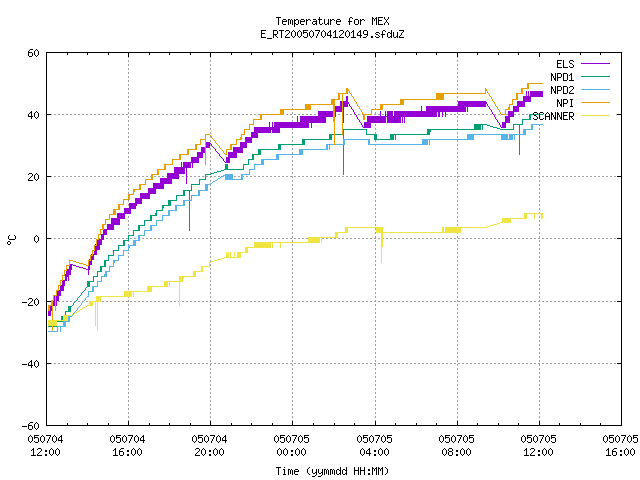Click the x-axis label '050704 20:00'

(209, 445)
